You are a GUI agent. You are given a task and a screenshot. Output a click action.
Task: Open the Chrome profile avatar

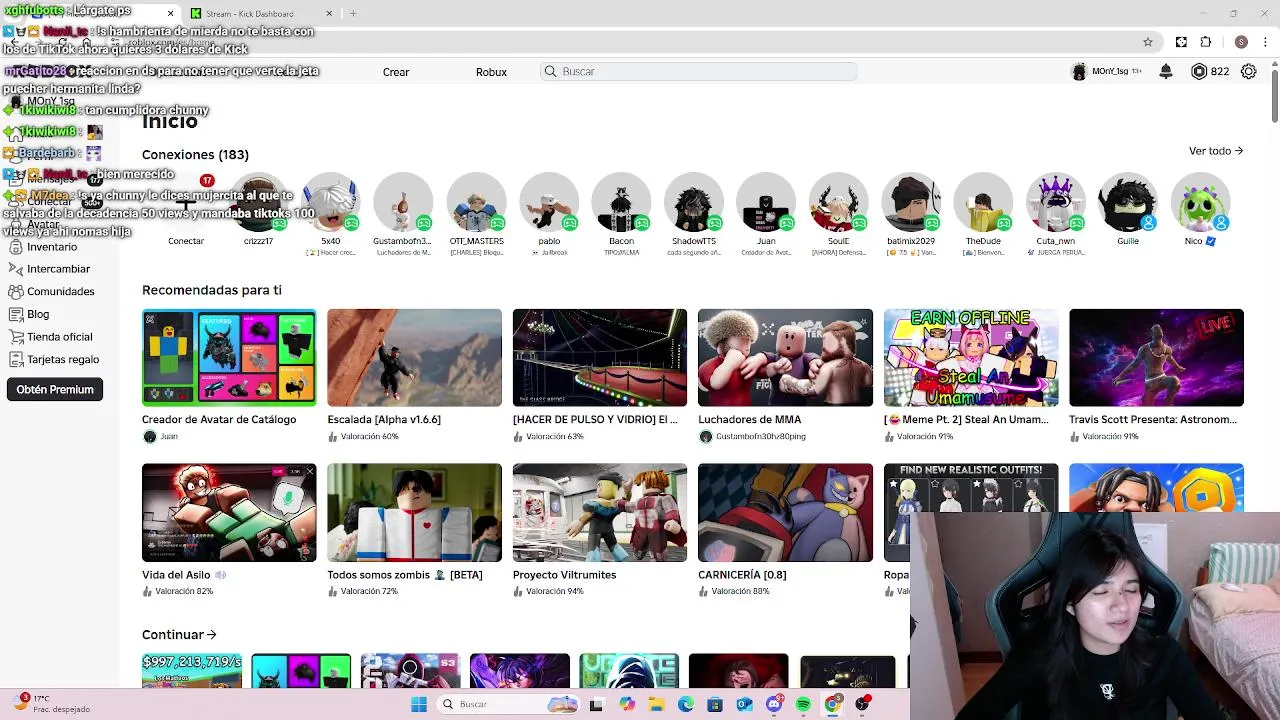click(1241, 42)
